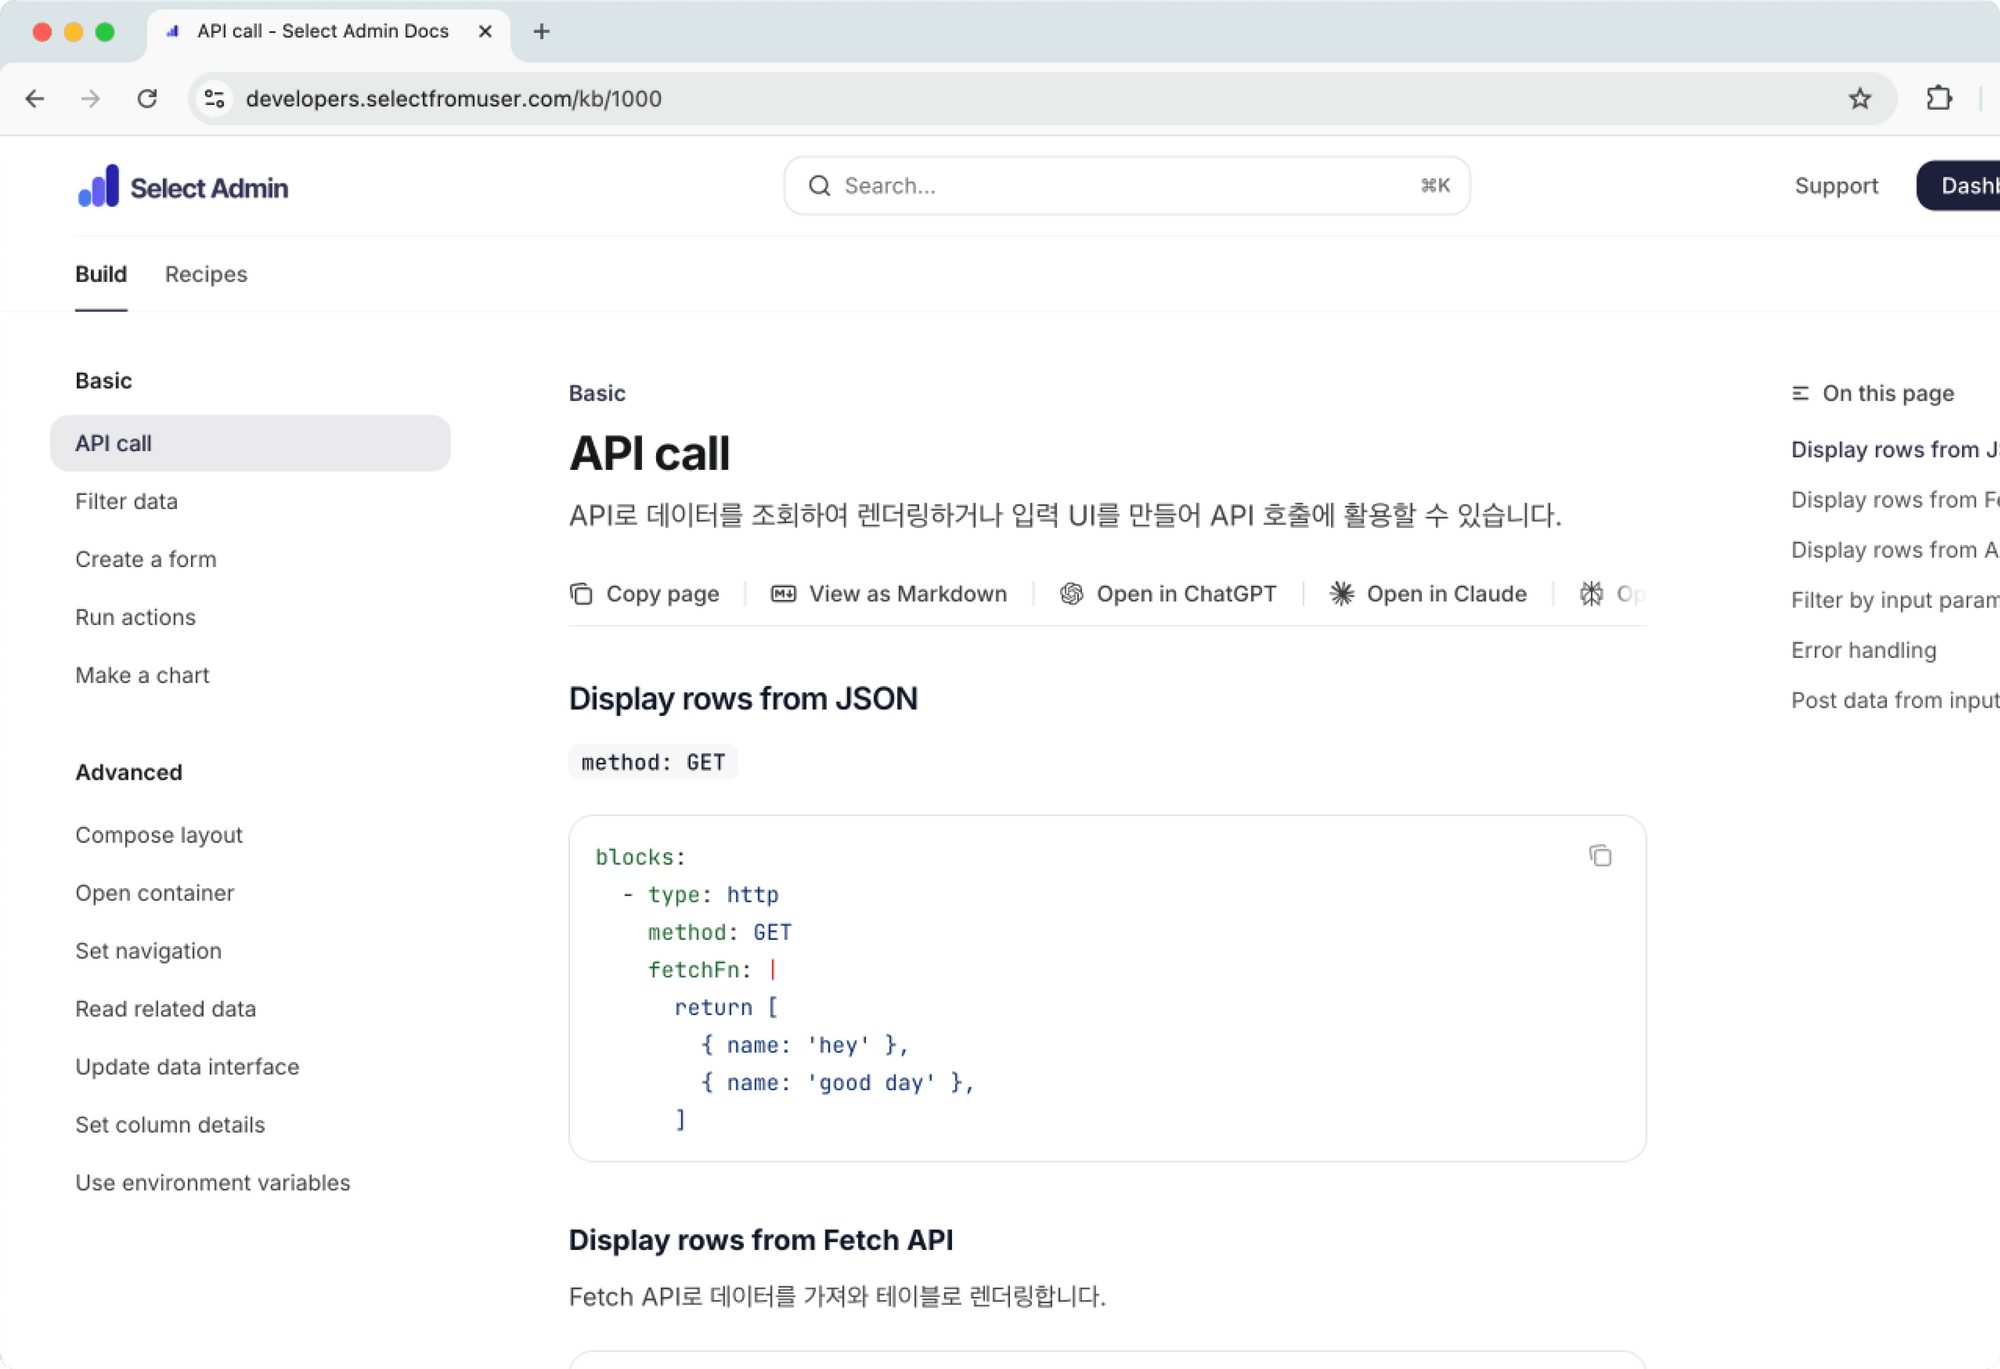The height and width of the screenshot is (1369, 2000).
Task: Click the Select Admin logo
Action: tap(183, 187)
